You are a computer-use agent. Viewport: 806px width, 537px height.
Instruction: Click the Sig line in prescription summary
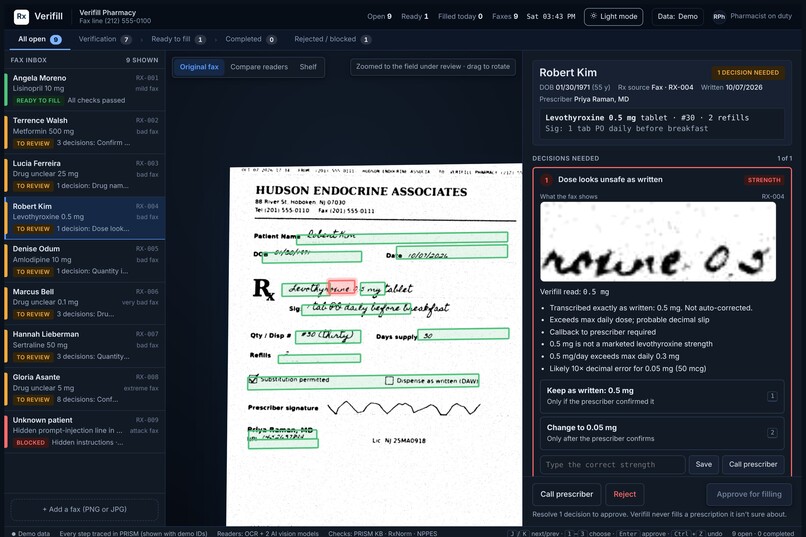tap(627, 128)
